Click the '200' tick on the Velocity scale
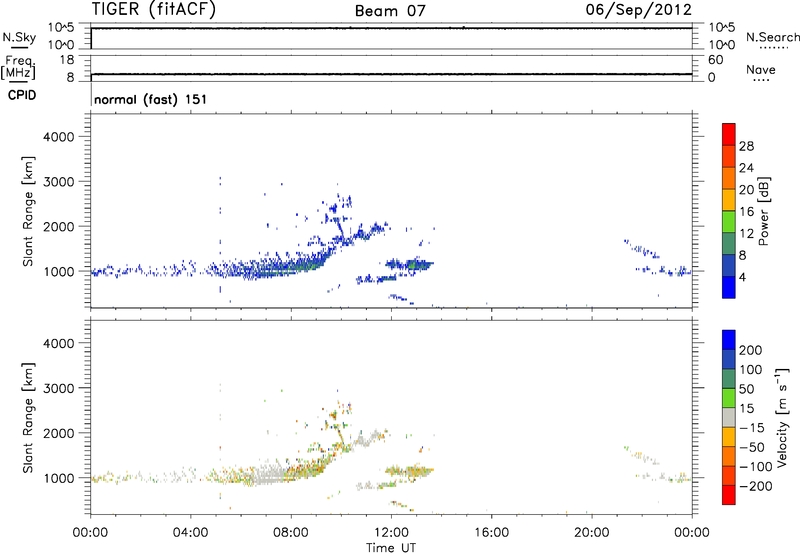800x554 pixels. click(750, 350)
